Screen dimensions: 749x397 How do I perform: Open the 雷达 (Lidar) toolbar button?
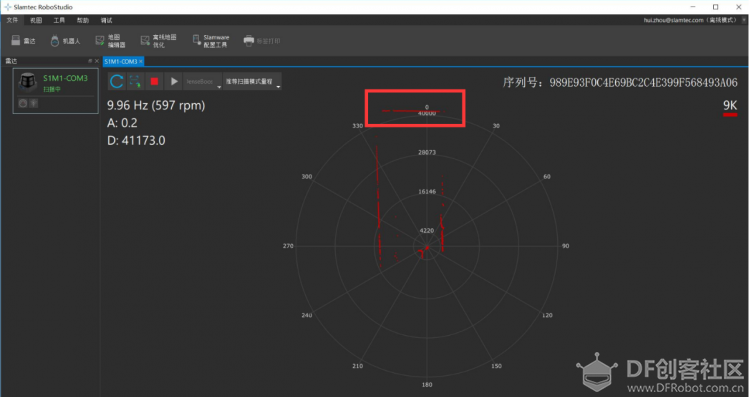pos(23,41)
